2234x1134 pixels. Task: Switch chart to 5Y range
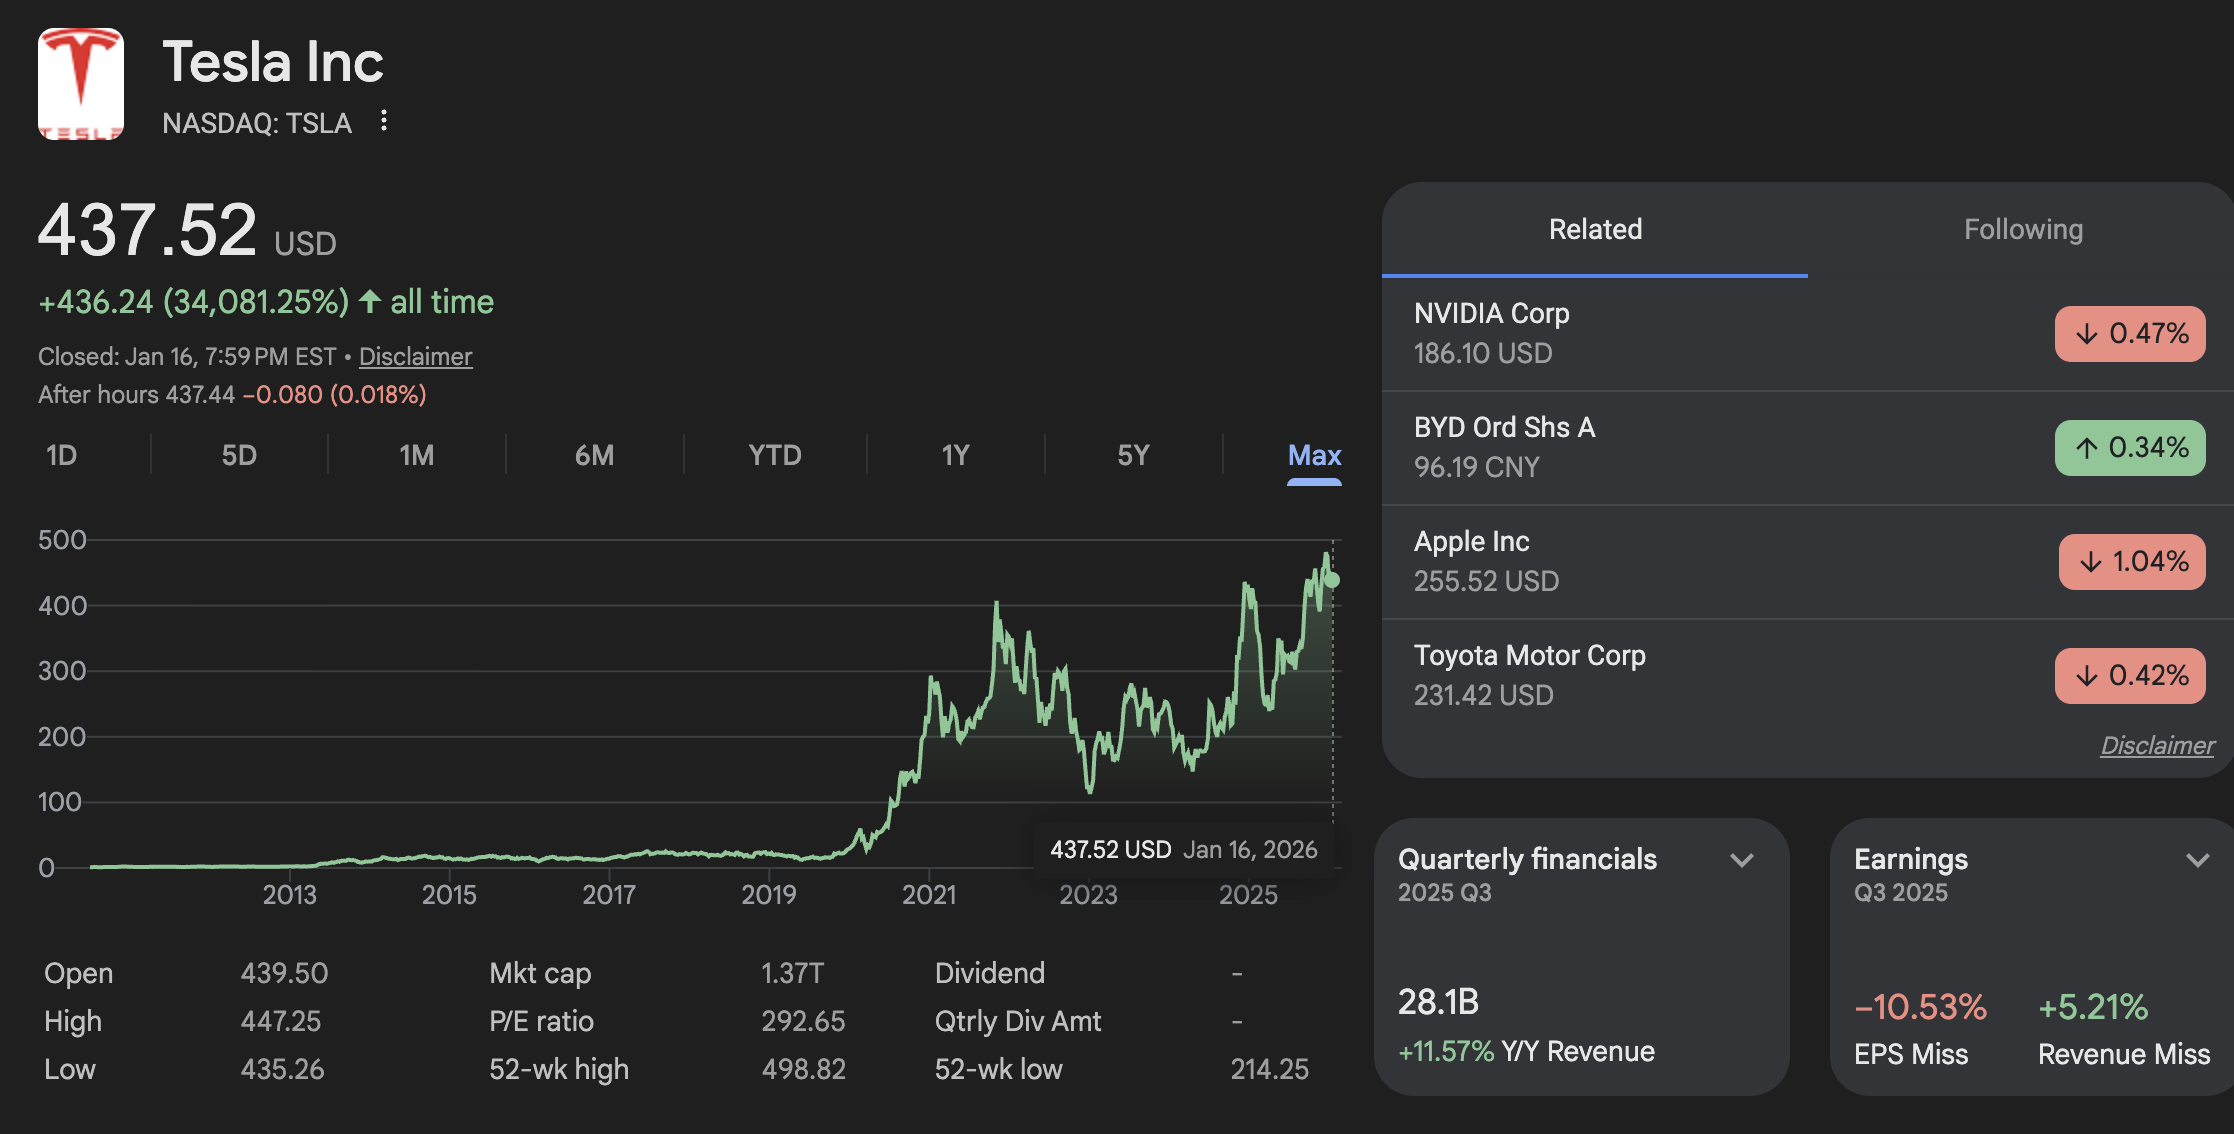1133,456
